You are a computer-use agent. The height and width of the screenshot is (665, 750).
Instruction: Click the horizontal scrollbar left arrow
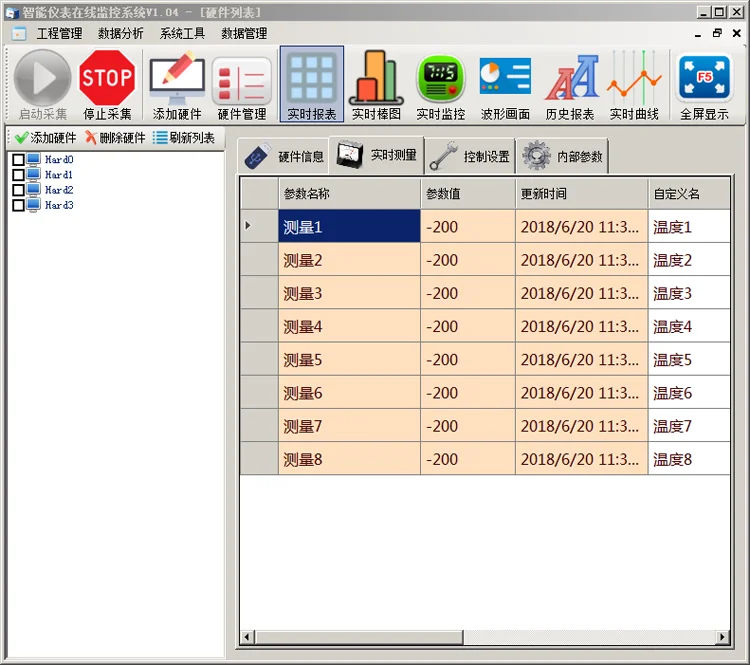[x=247, y=637]
